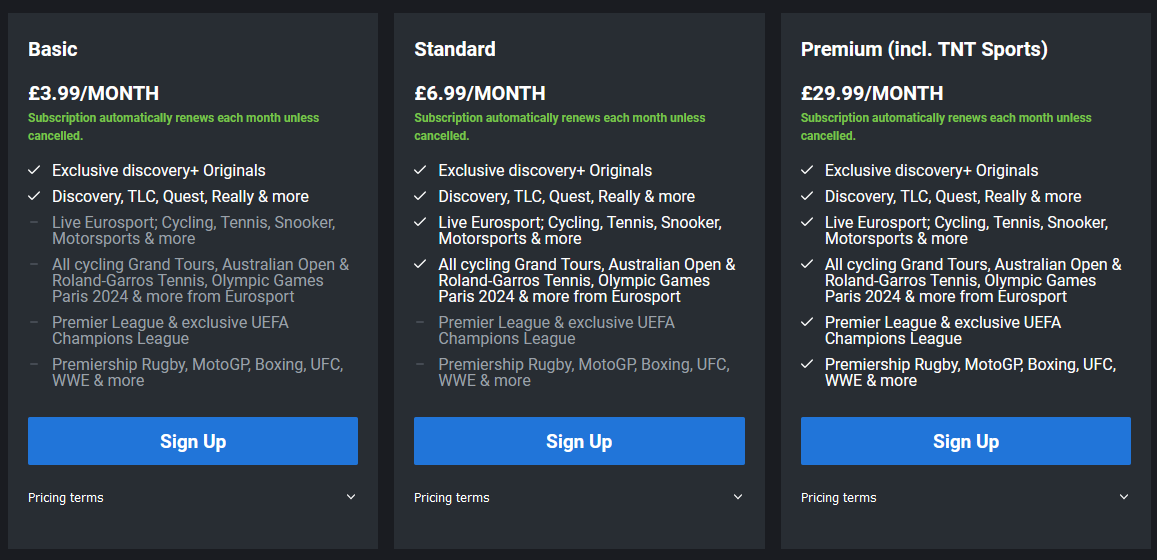
Task: Click checkmark by Premiership Rugby in Premium plan
Action: pos(807,365)
